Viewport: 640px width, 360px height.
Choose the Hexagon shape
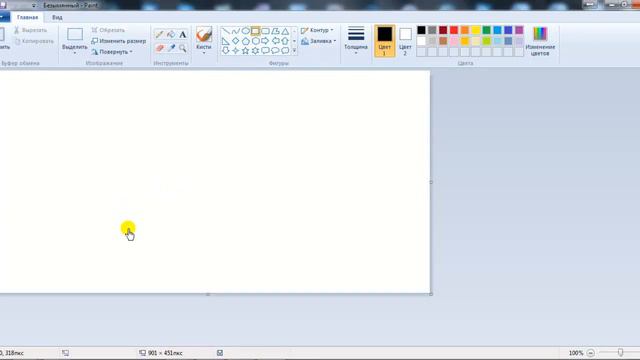coord(255,41)
